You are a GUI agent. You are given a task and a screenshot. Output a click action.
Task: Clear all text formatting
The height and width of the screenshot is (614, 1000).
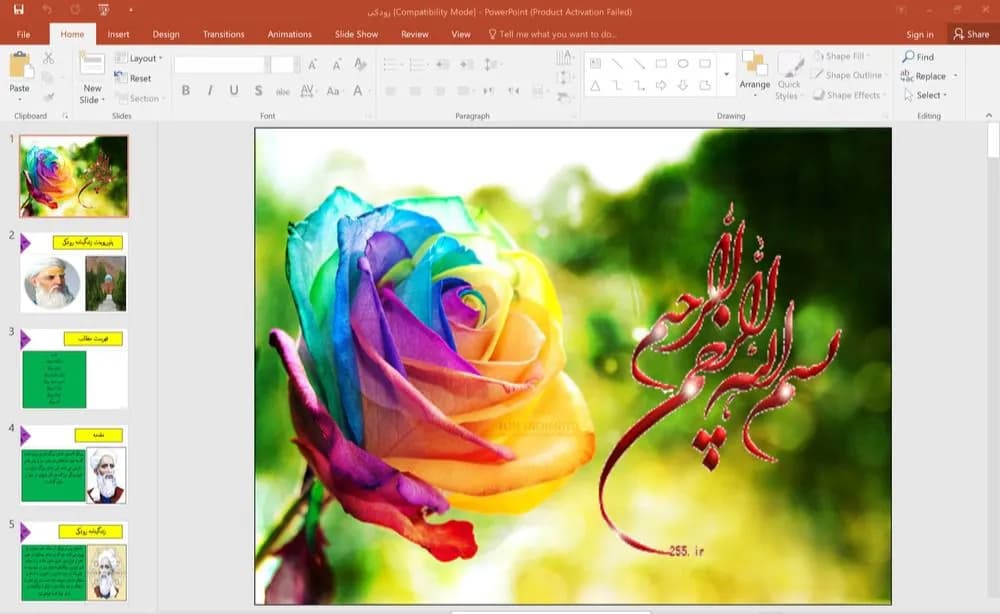pyautogui.click(x=360, y=64)
